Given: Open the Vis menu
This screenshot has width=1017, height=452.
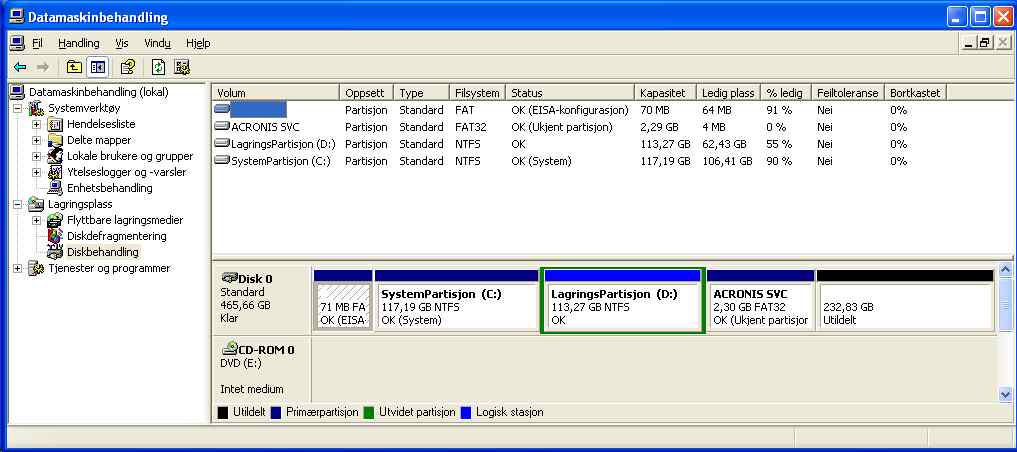Looking at the screenshot, I should pos(122,43).
